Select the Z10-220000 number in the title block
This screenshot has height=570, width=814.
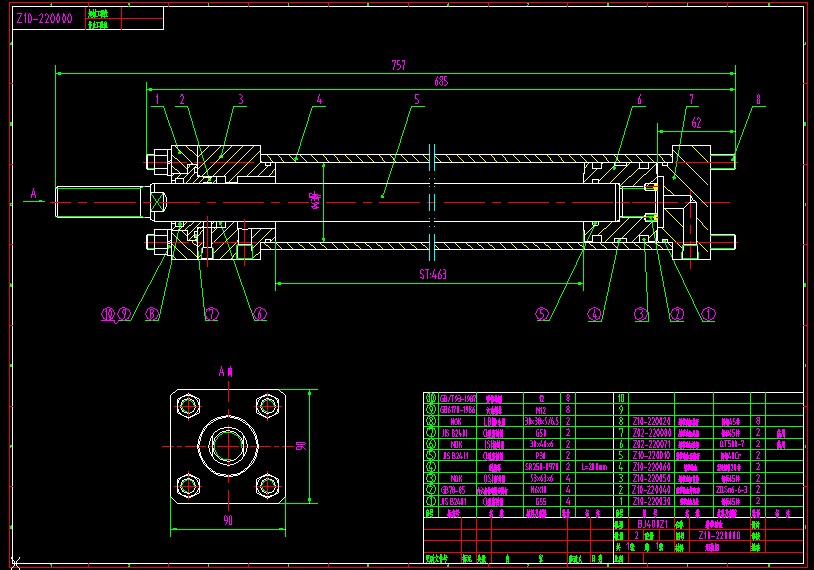click(x=720, y=535)
